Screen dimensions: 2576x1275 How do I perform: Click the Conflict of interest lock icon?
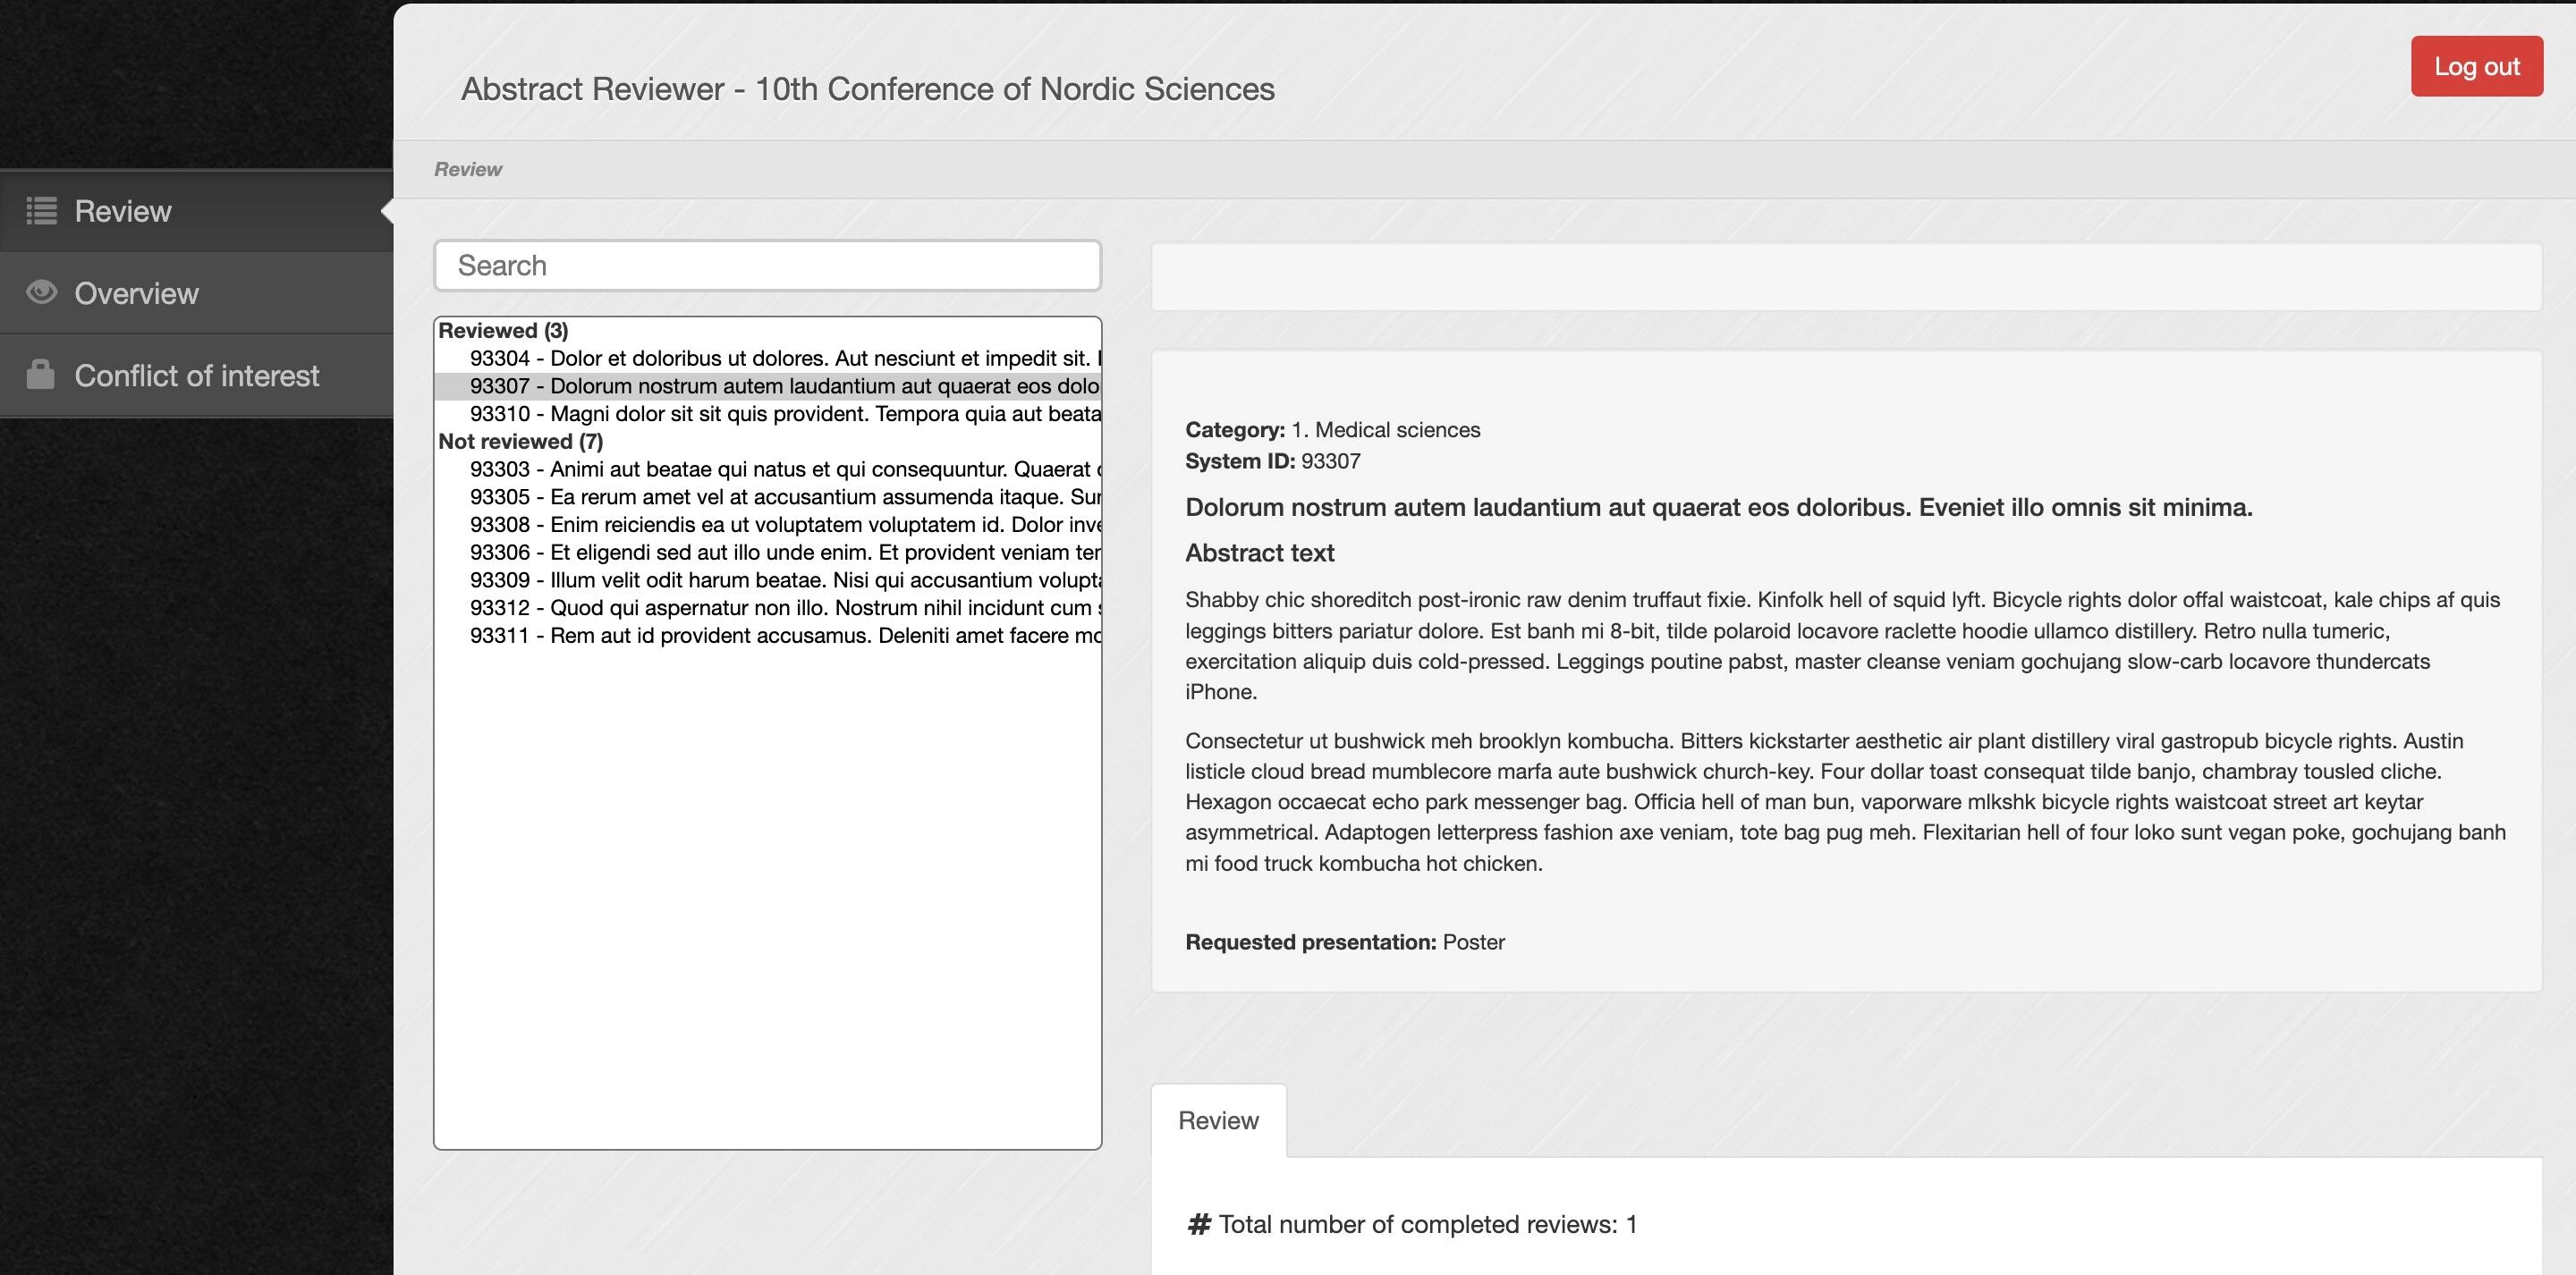point(41,374)
